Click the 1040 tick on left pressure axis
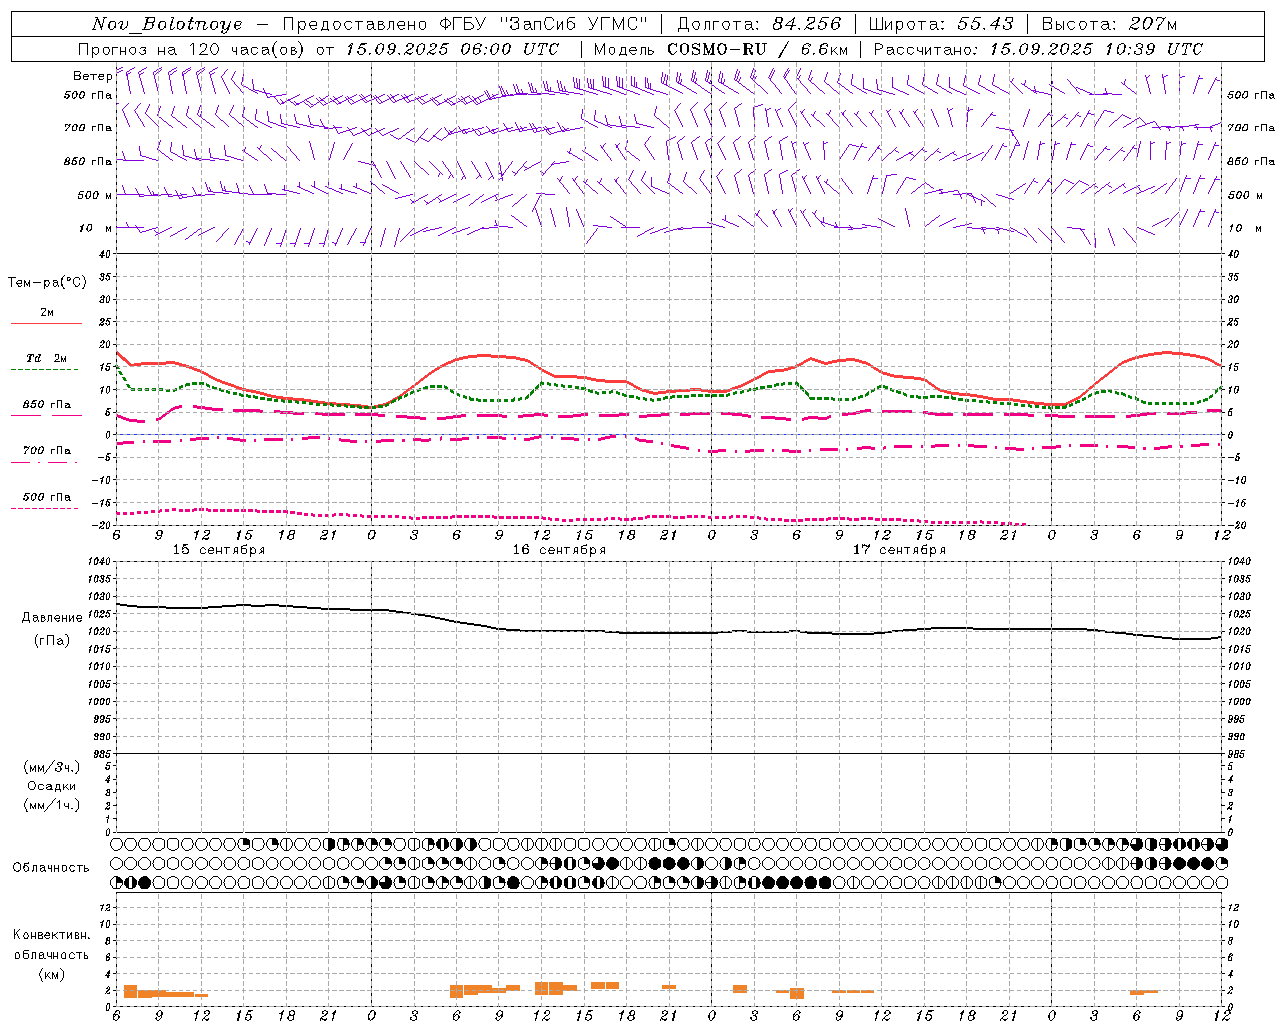Viewport: 1280px width, 1024px height. (x=100, y=562)
